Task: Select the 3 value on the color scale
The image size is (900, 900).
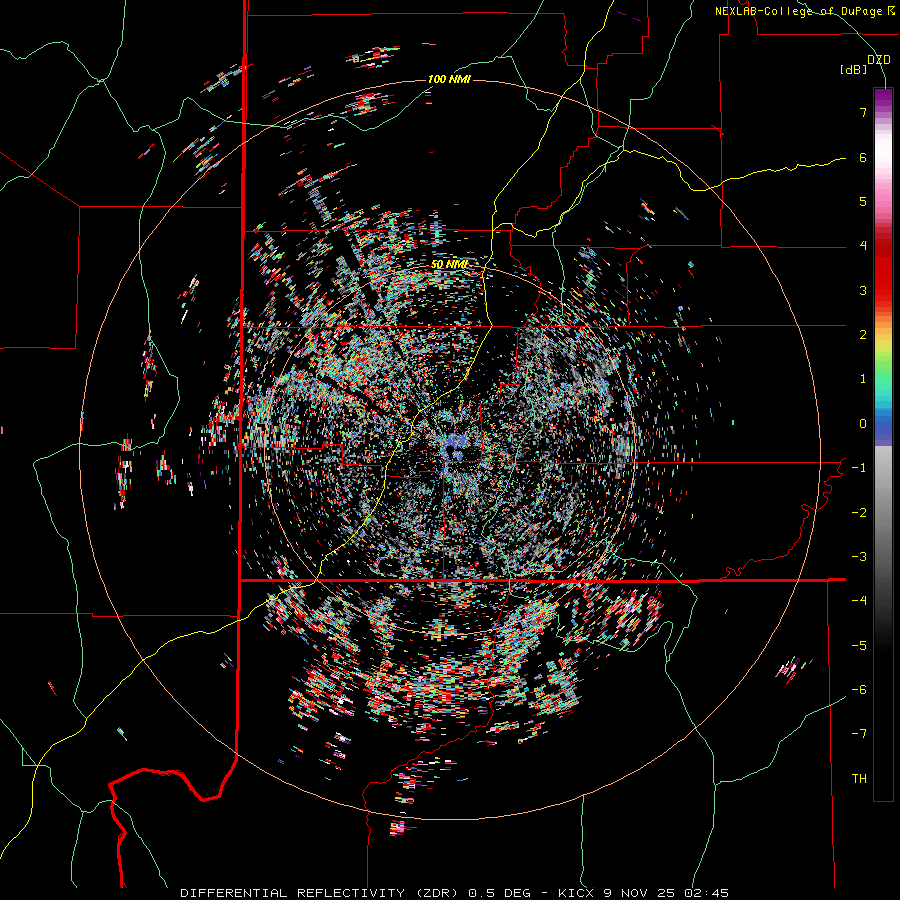Action: point(863,290)
